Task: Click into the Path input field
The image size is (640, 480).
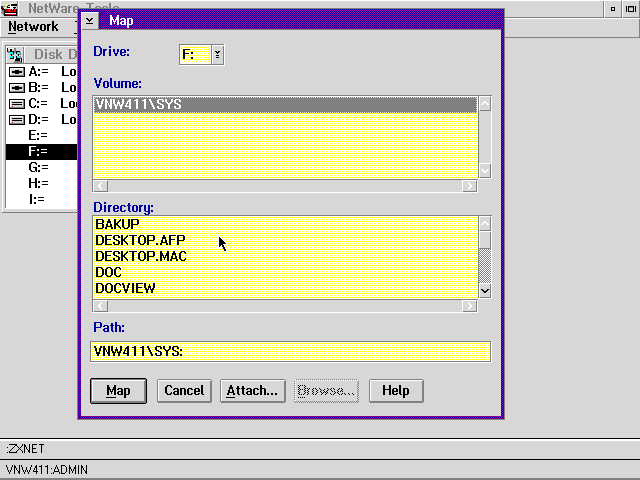Action: pos(291,351)
